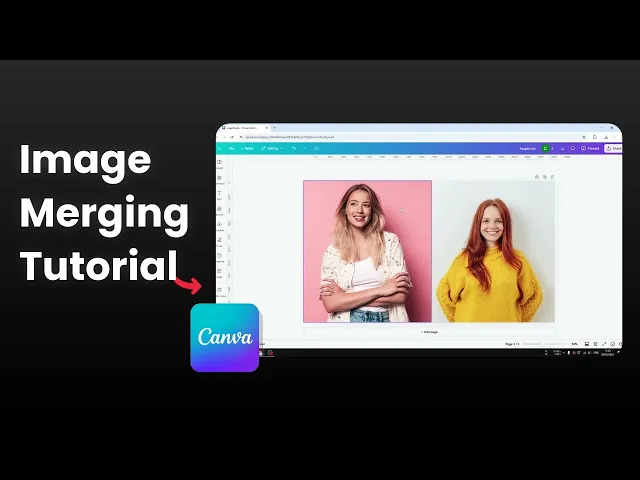Click the Resize button in Canva header
Viewport: 640px width, 480px height.
pos(247,149)
